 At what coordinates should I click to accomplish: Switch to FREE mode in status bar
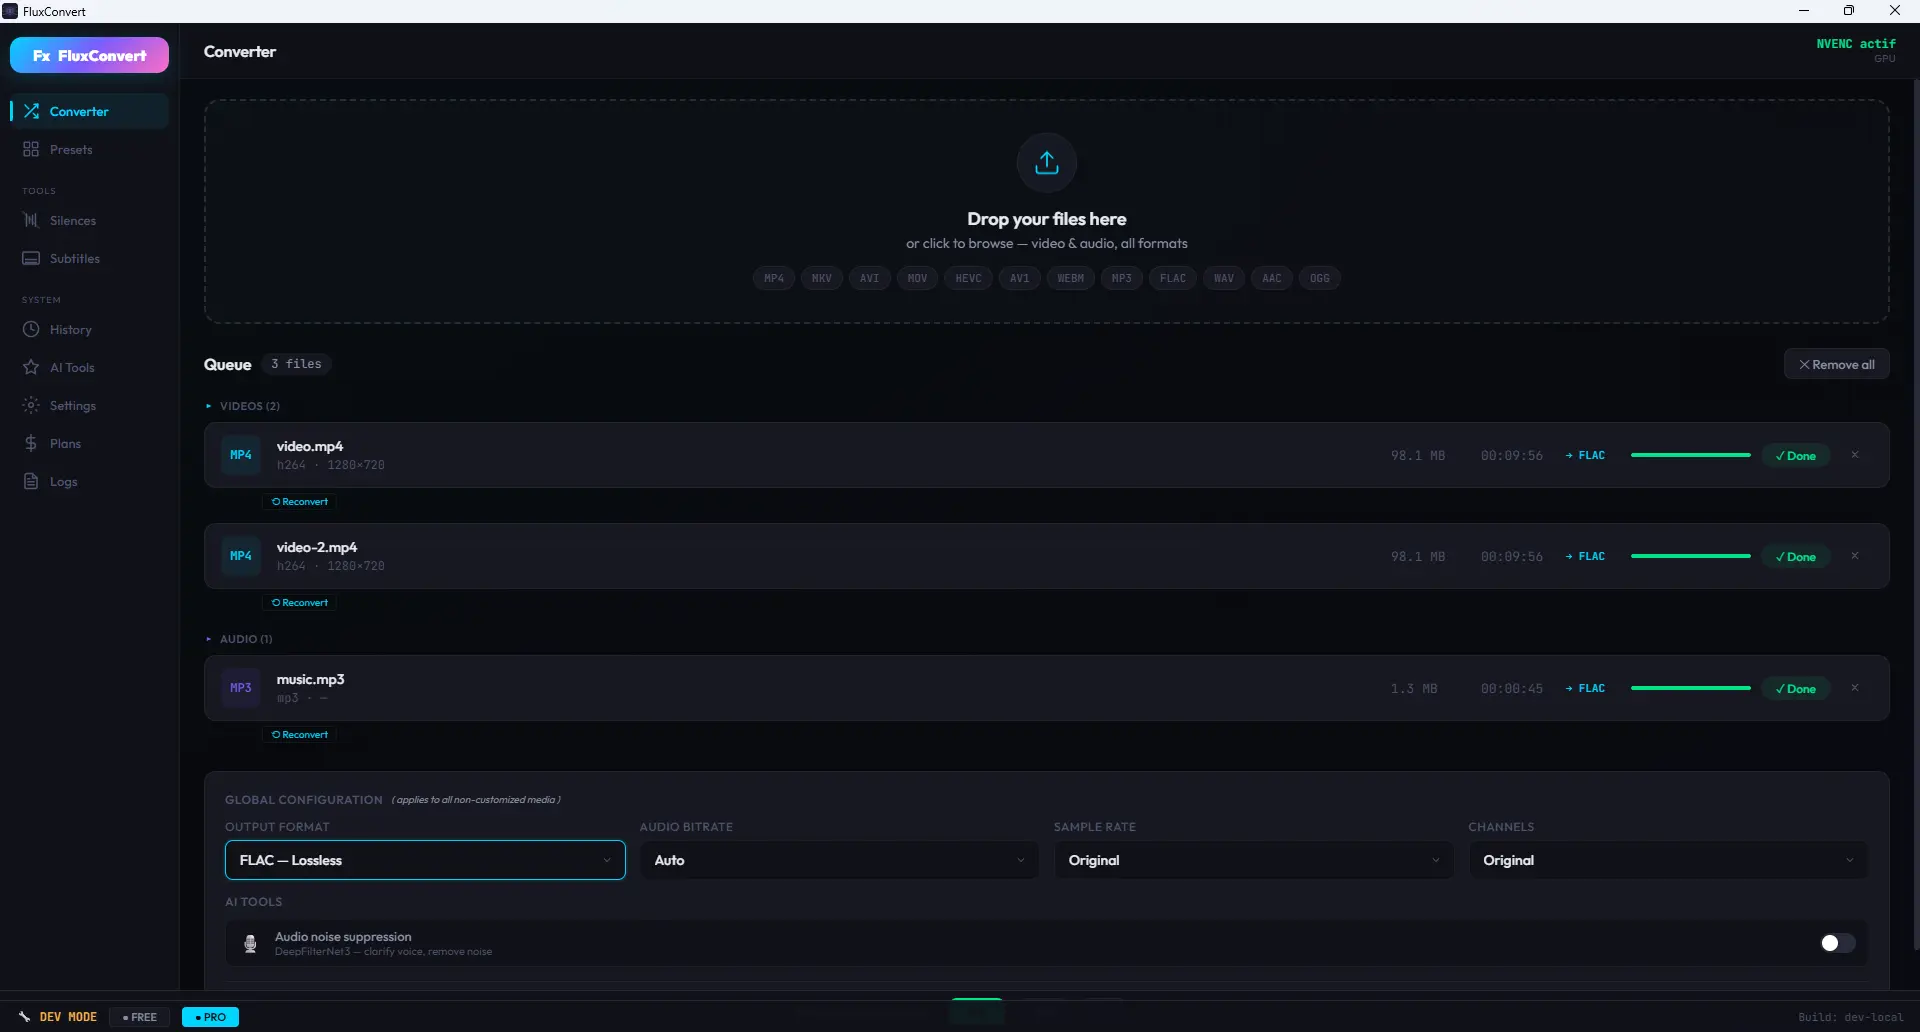[140, 1017]
